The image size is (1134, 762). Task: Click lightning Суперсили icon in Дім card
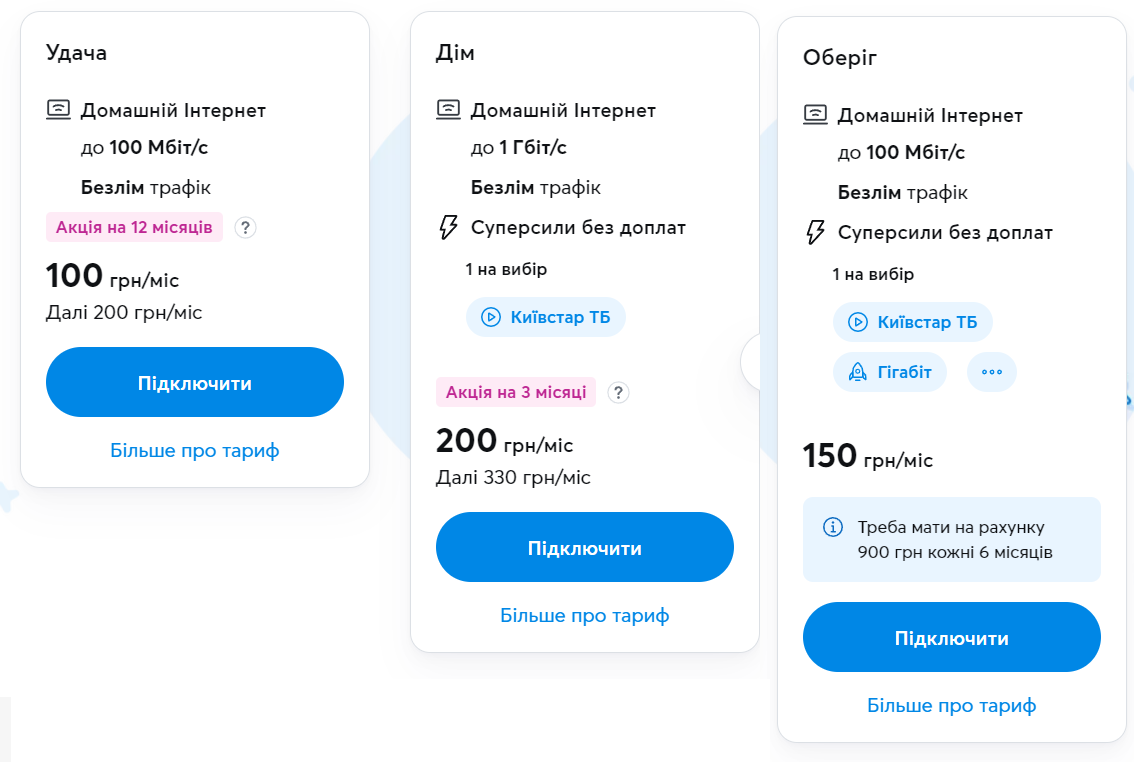tap(449, 227)
